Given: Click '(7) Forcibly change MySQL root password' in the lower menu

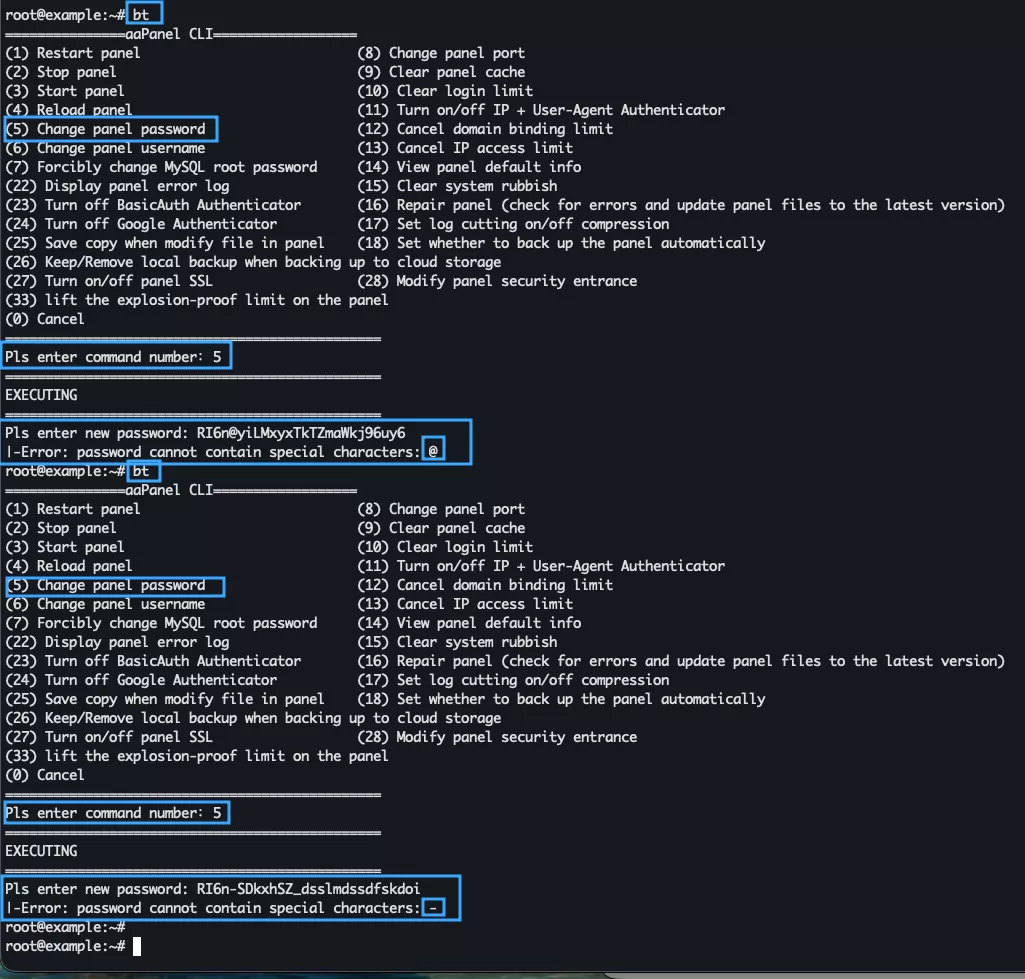Looking at the screenshot, I should (161, 623).
